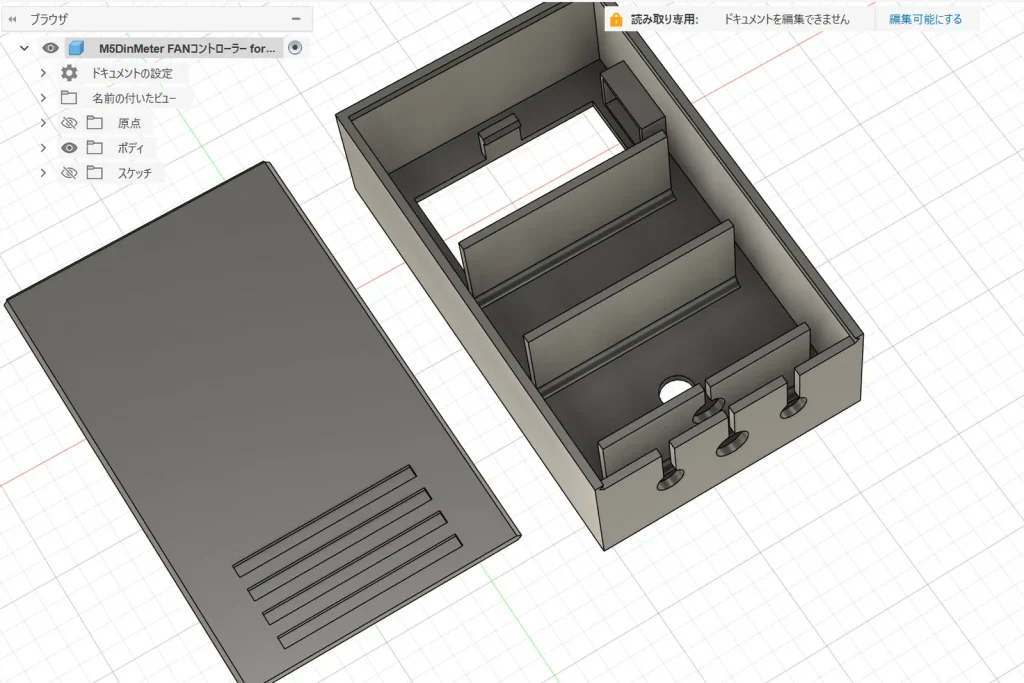Screen dimensions: 1024x683
Task: Click the orange read-only lock icon
Action: [x=616, y=19]
